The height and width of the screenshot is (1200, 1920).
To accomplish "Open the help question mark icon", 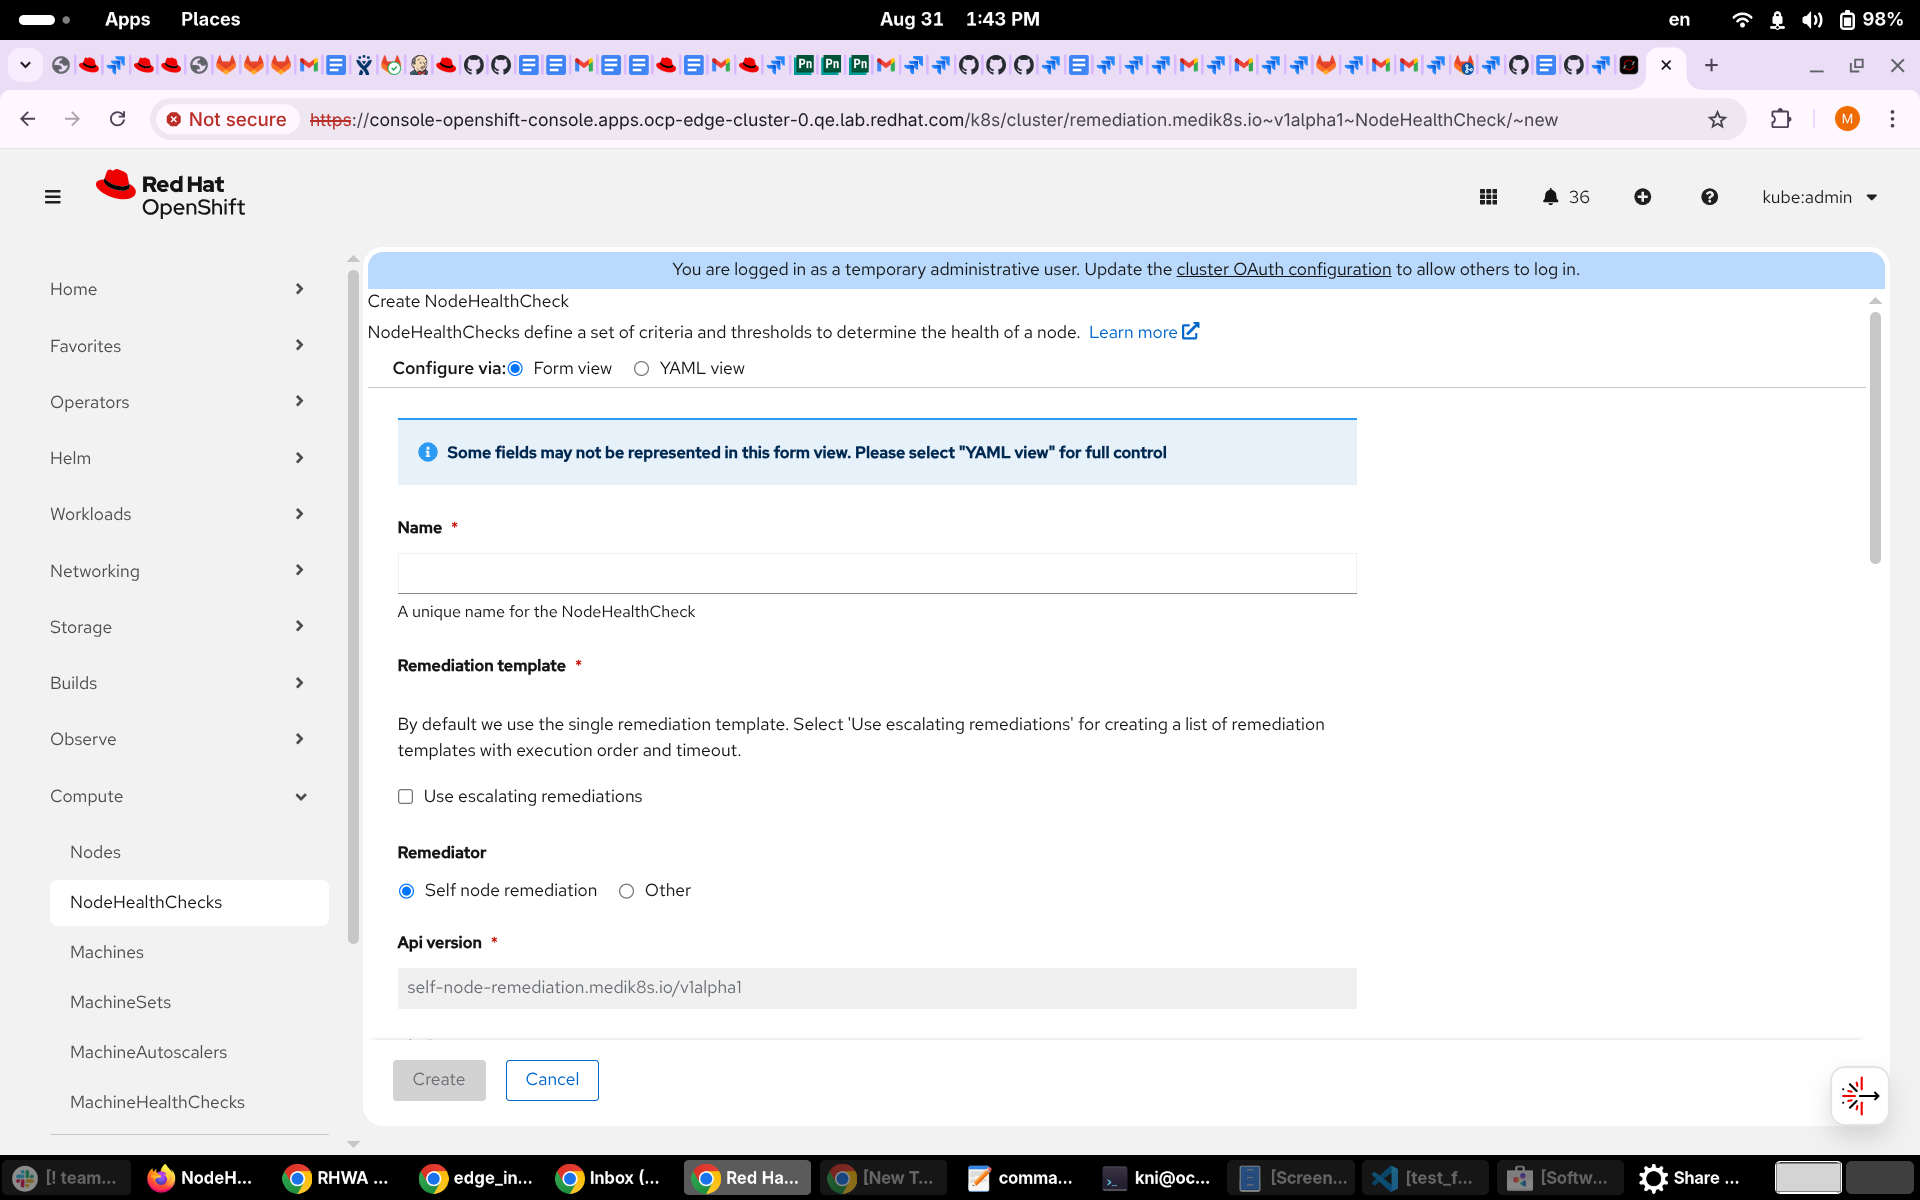I will pyautogui.click(x=1709, y=197).
